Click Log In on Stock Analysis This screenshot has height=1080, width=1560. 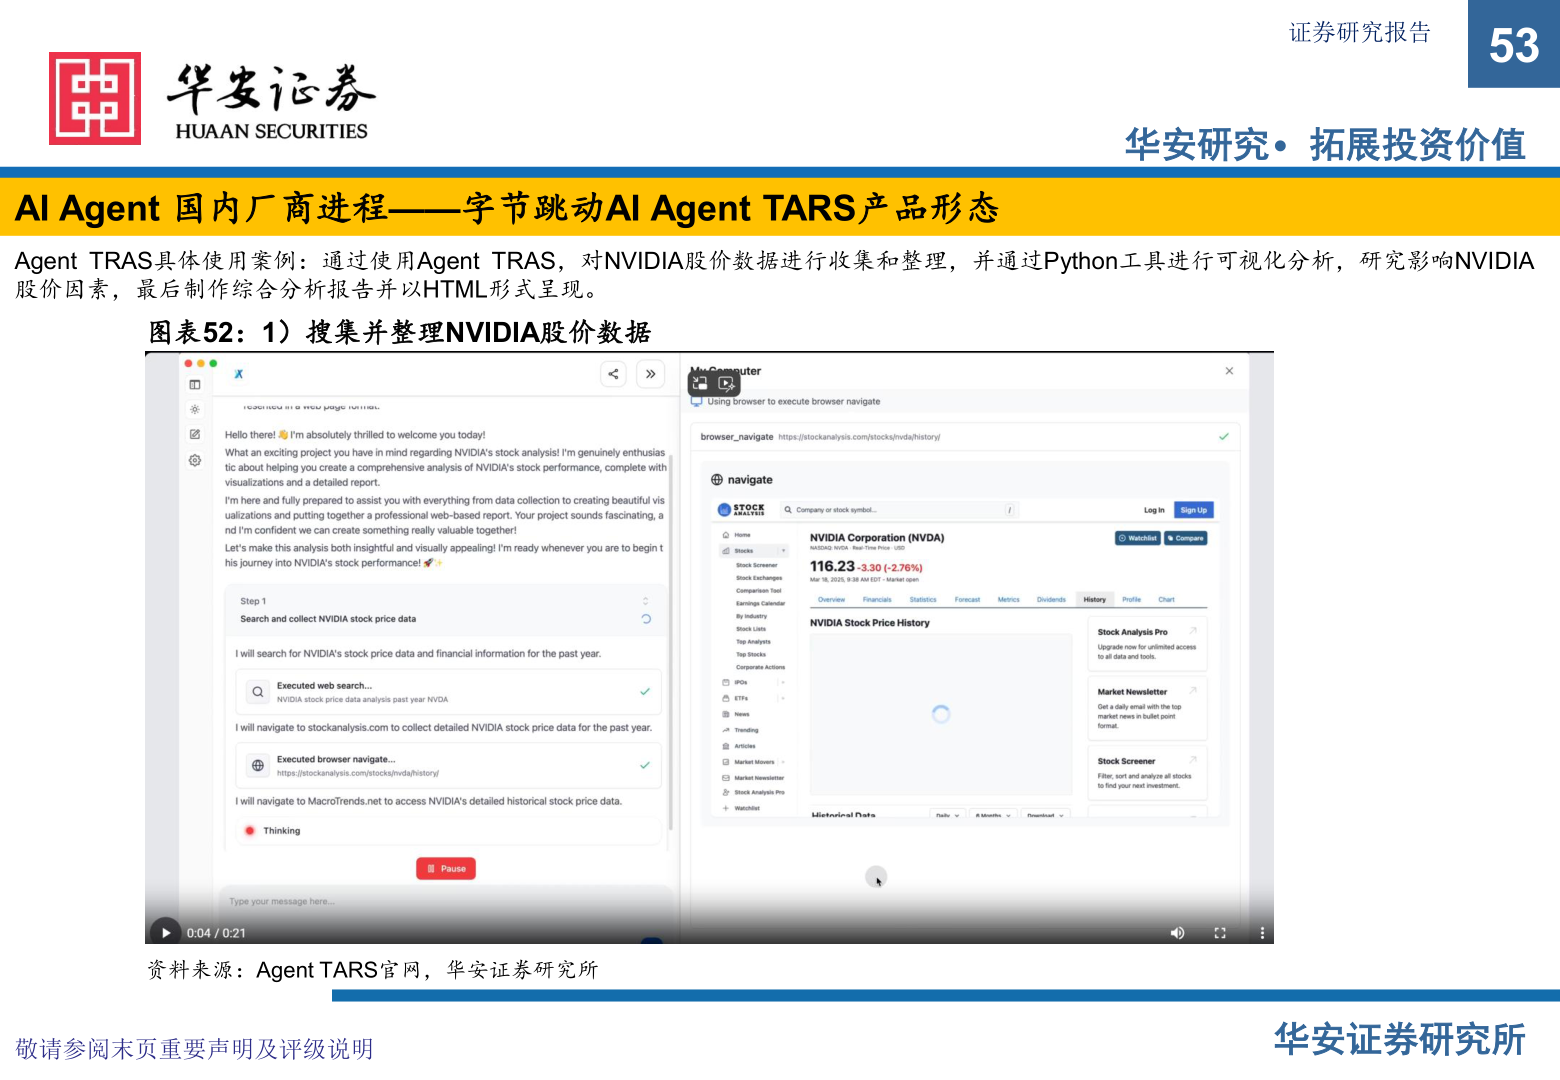coord(1154,510)
